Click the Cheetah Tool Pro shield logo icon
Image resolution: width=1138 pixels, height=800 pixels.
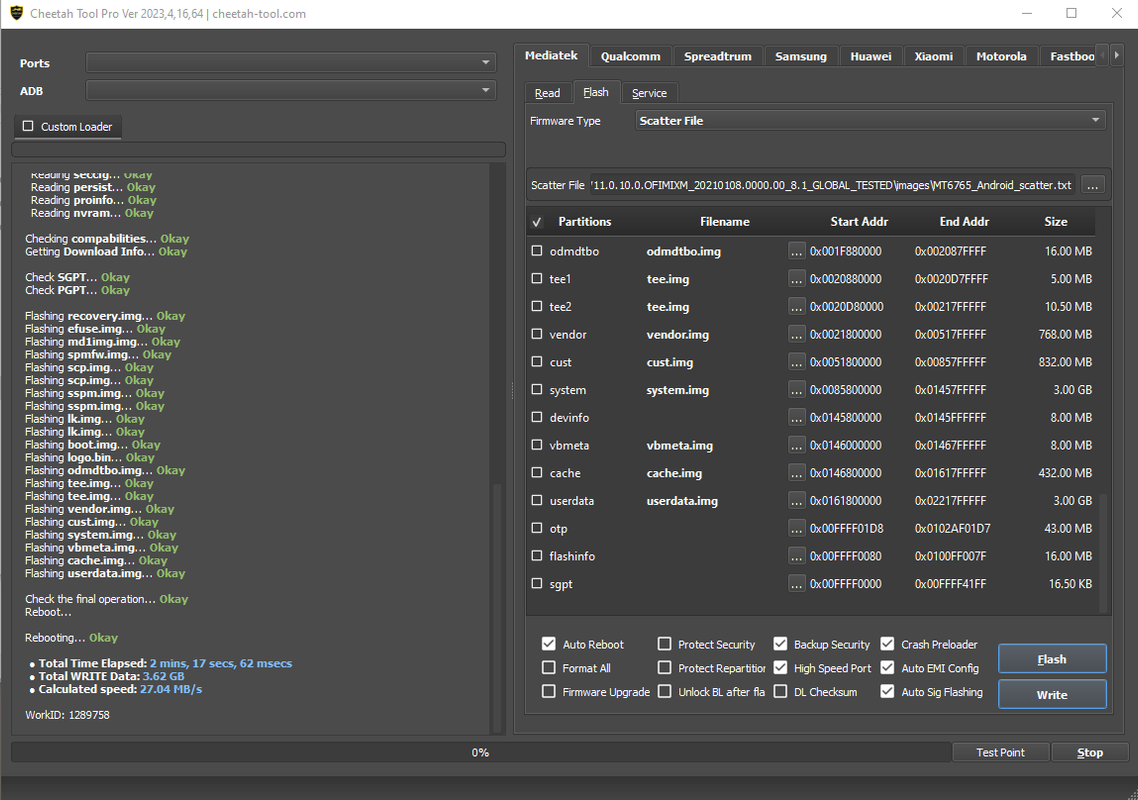15,13
